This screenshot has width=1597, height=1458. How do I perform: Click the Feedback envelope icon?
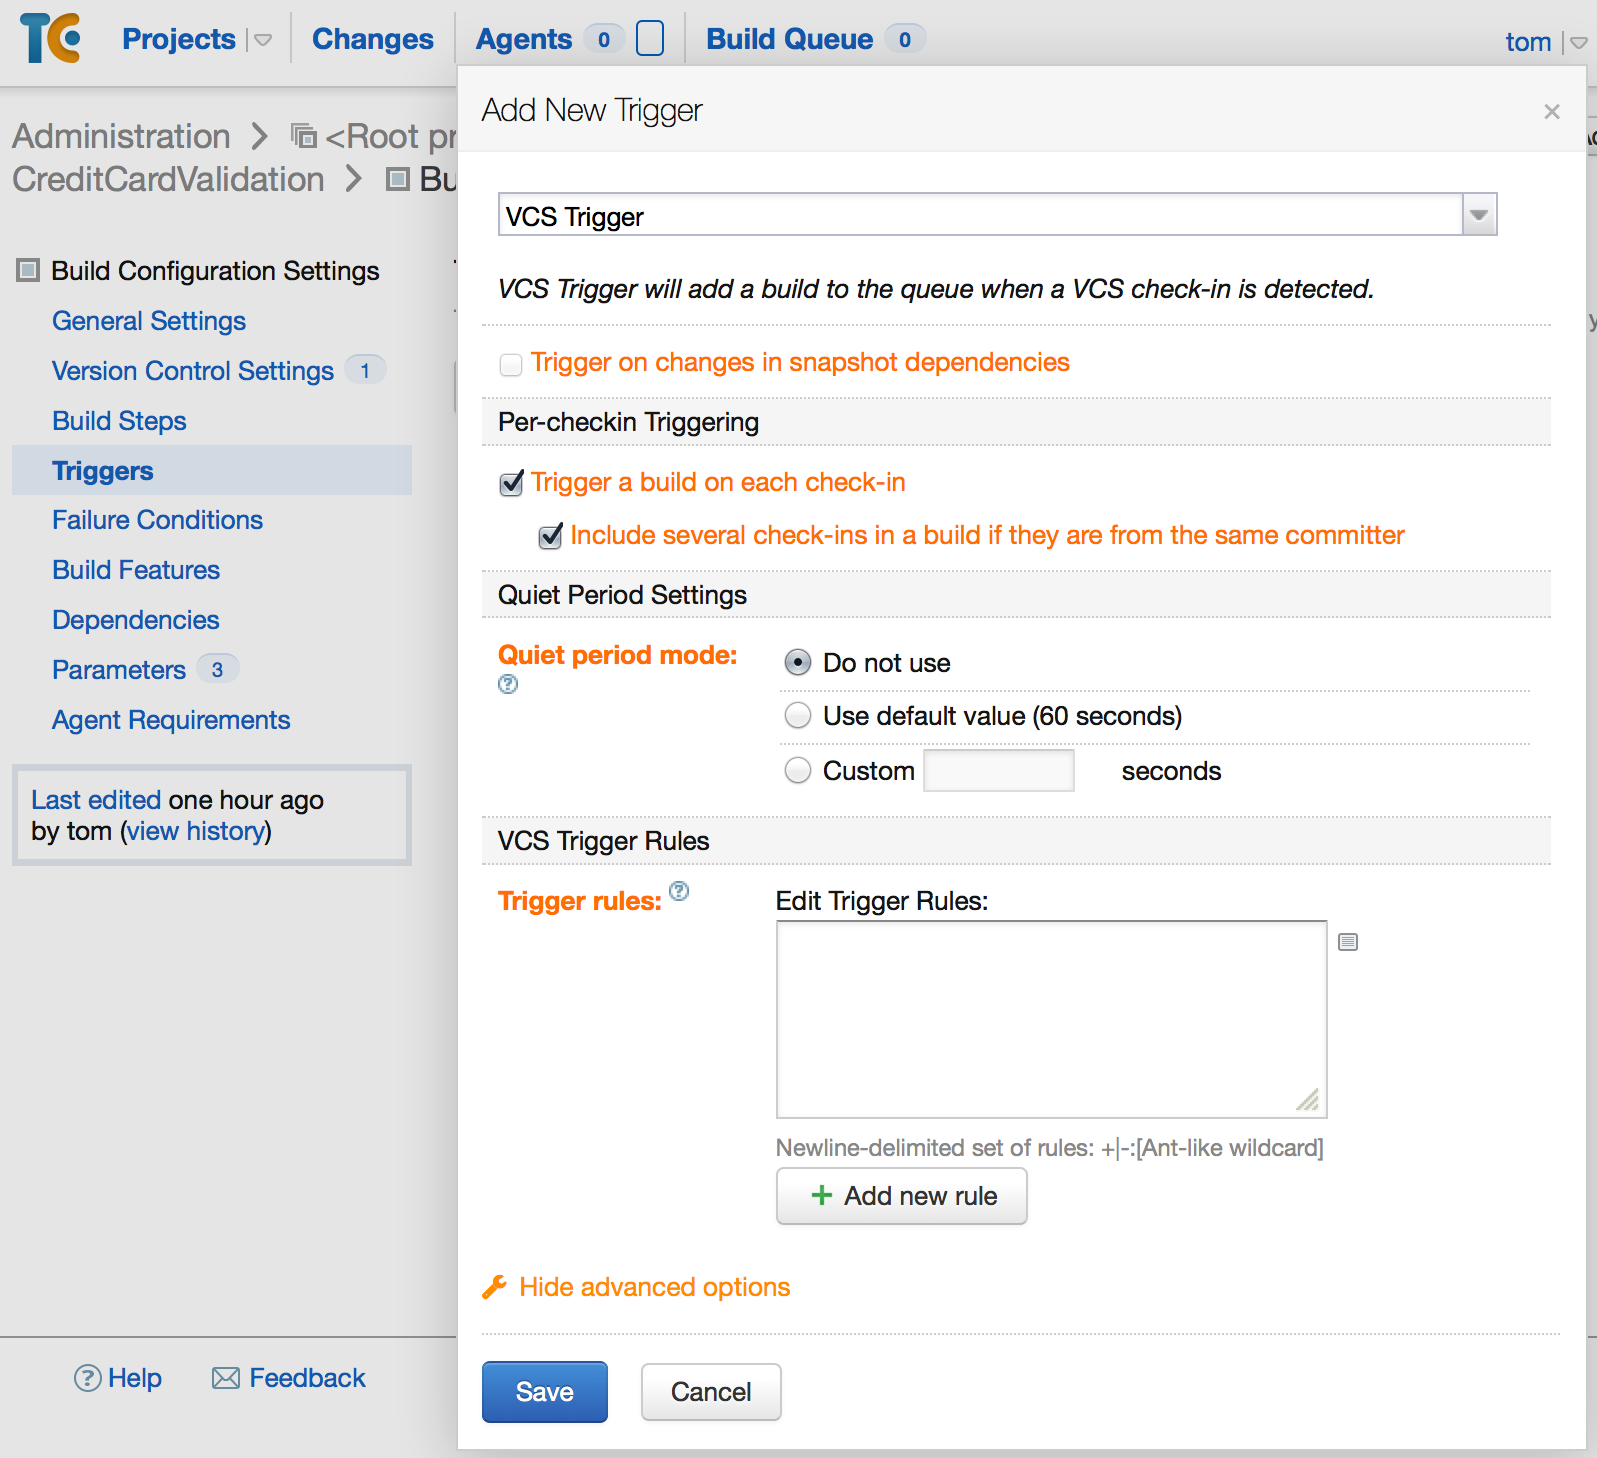click(226, 1378)
